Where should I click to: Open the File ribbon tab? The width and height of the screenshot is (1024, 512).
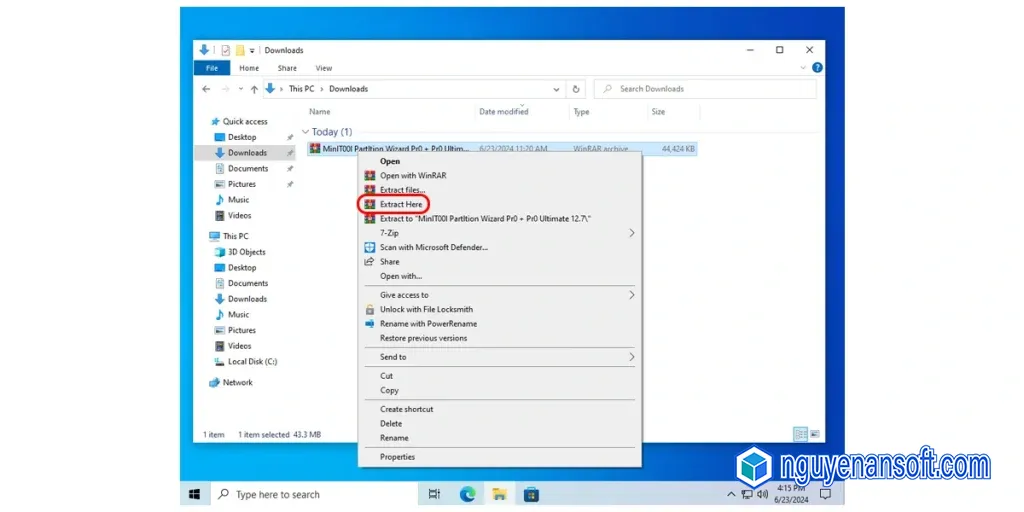point(212,68)
